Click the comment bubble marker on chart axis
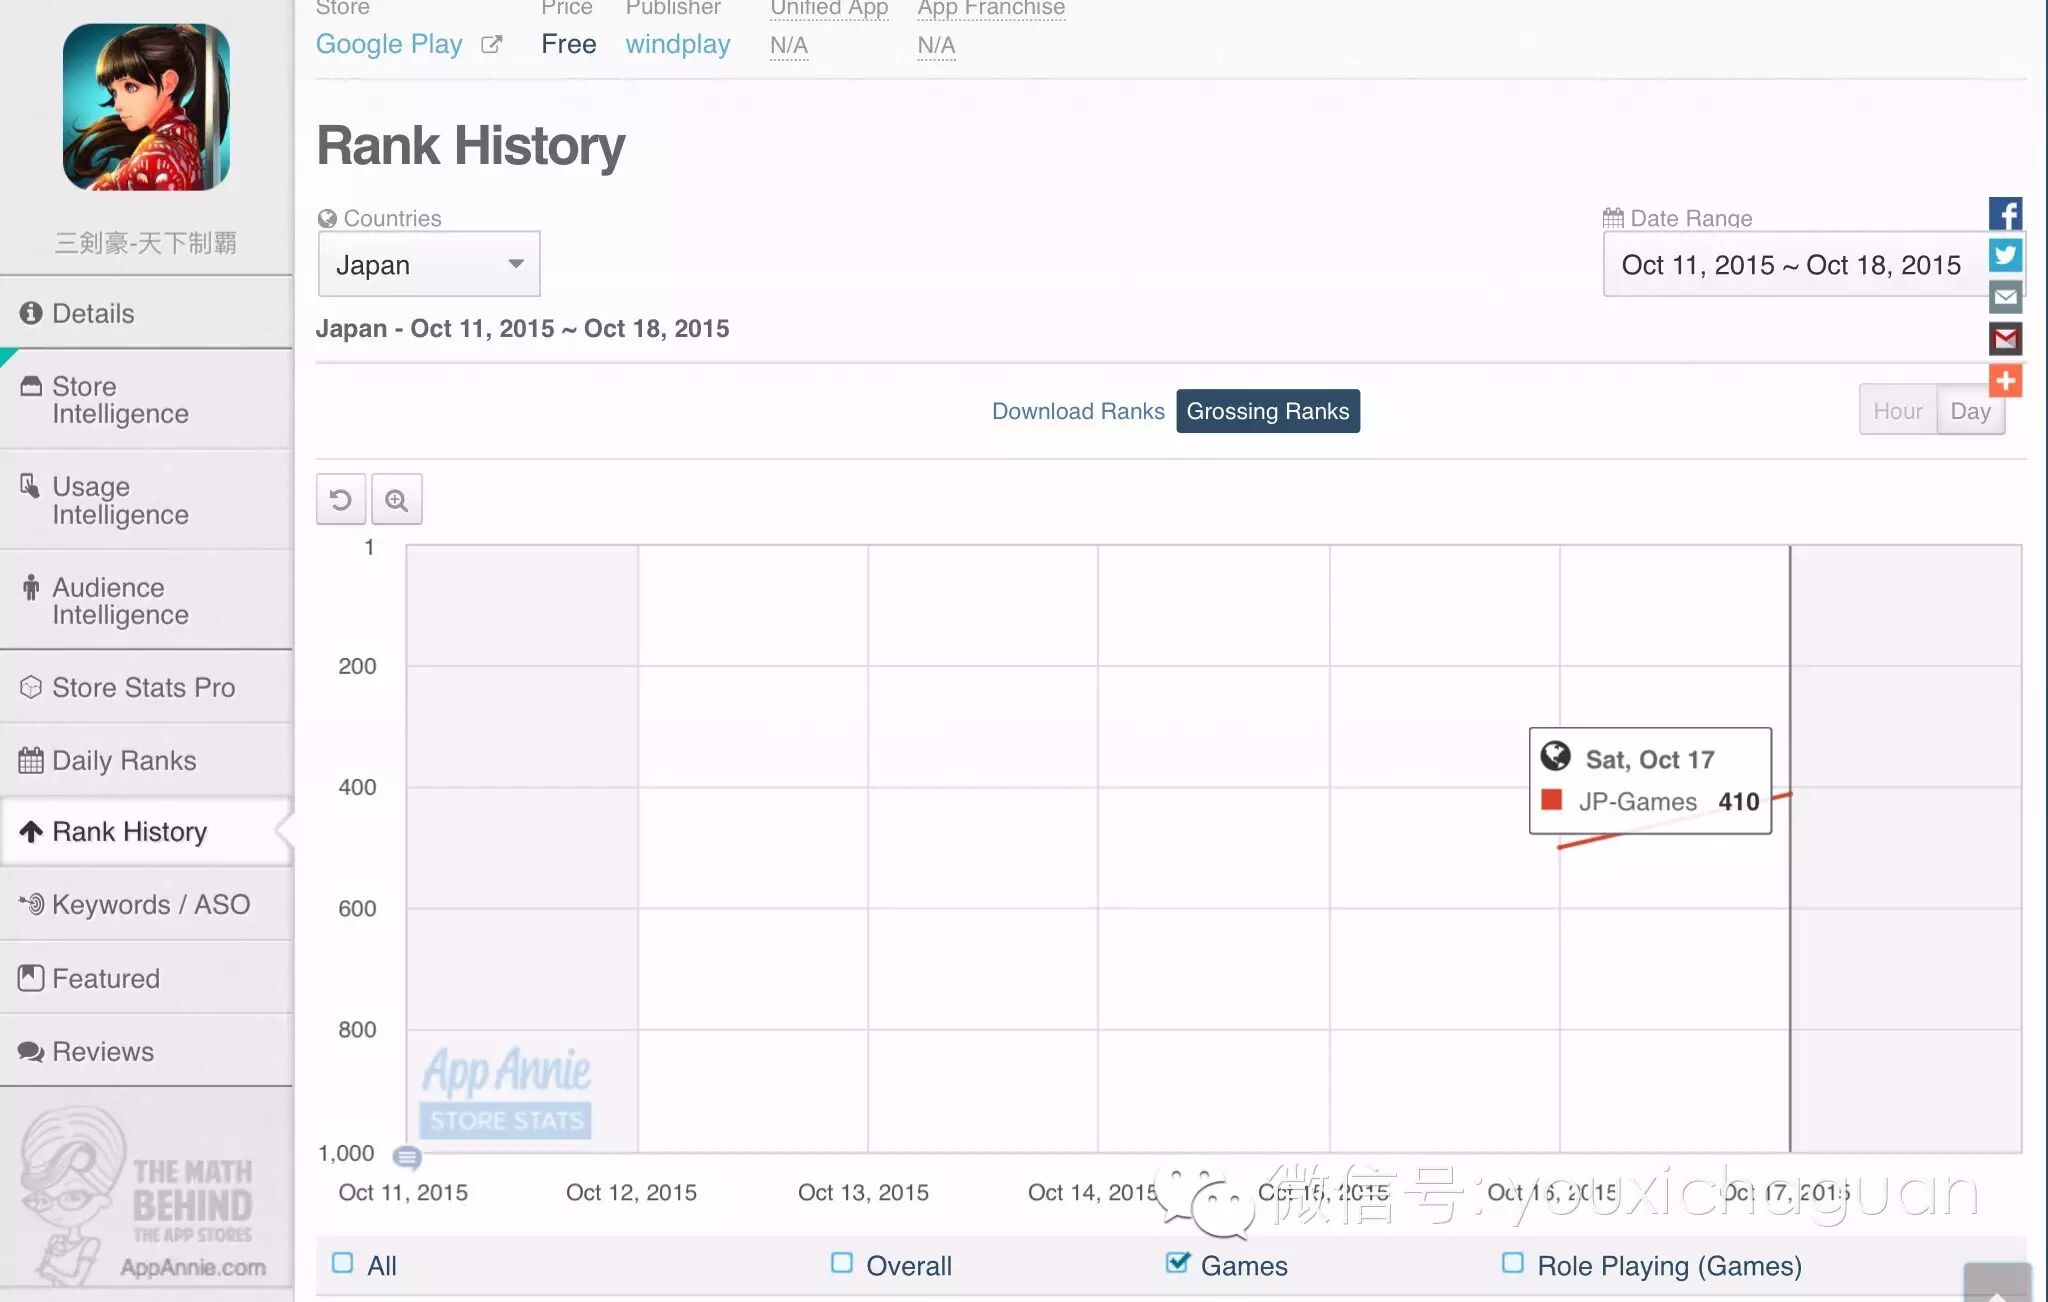This screenshot has width=2048, height=1302. point(407,1157)
